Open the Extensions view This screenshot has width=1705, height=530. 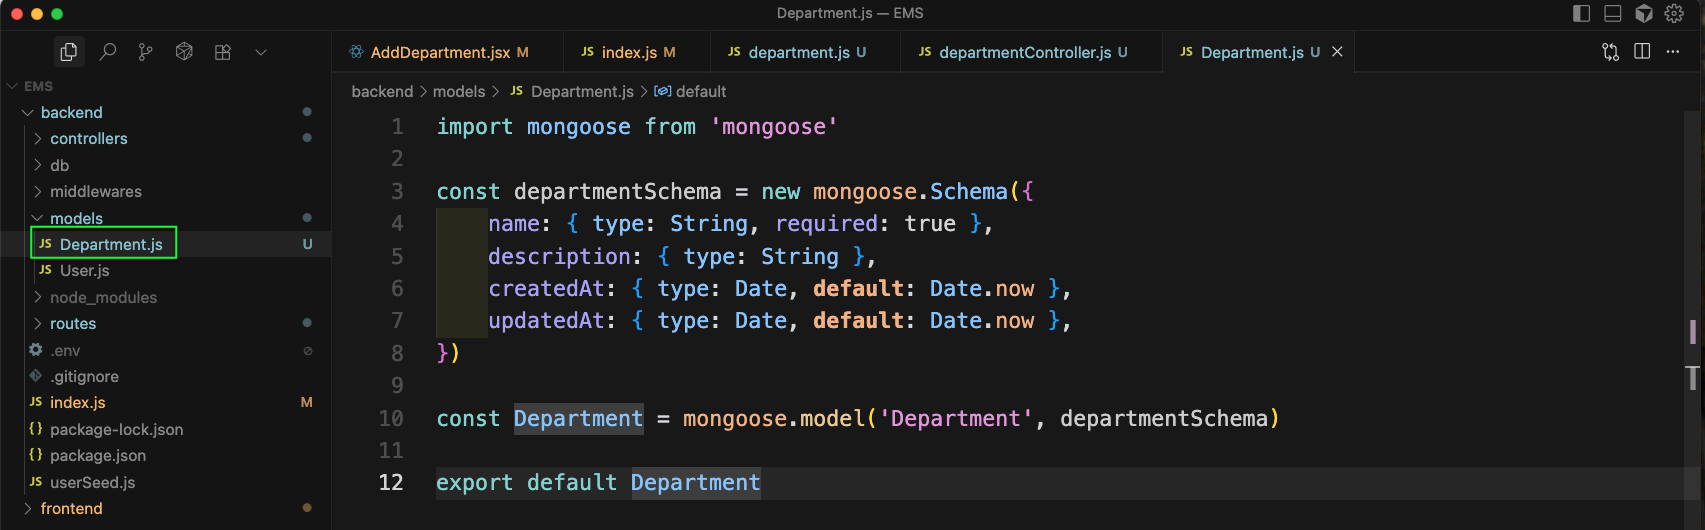(223, 52)
